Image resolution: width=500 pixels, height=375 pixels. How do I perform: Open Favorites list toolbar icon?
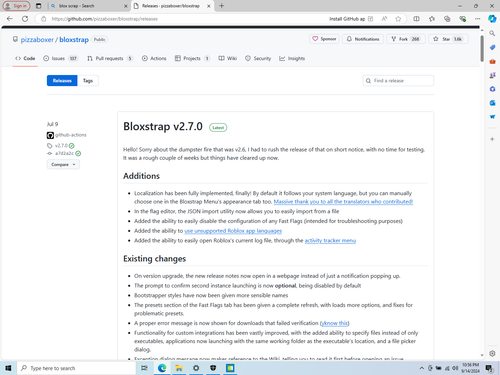coord(432,19)
